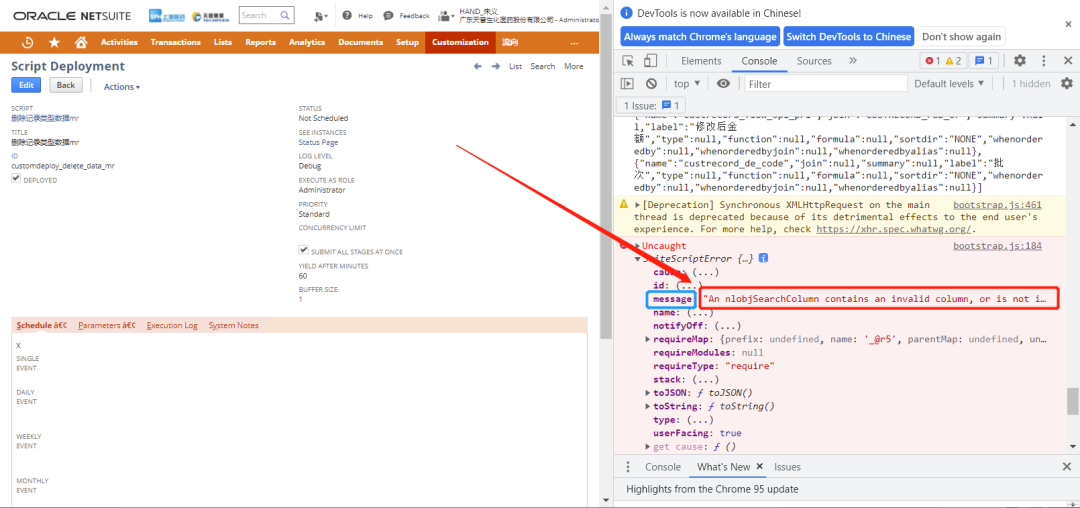Show the console sidebar icon
Screen dimensions: 1080x508
tap(627, 83)
